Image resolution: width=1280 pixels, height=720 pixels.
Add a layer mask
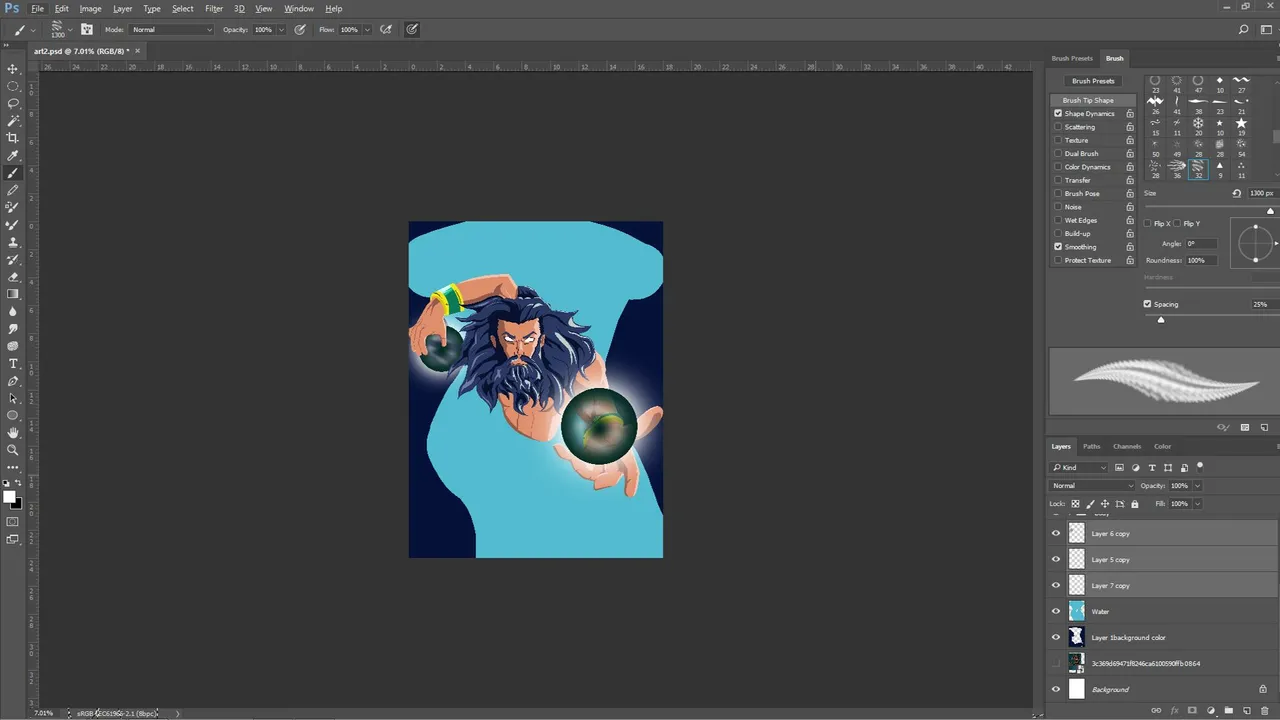pos(1193,710)
